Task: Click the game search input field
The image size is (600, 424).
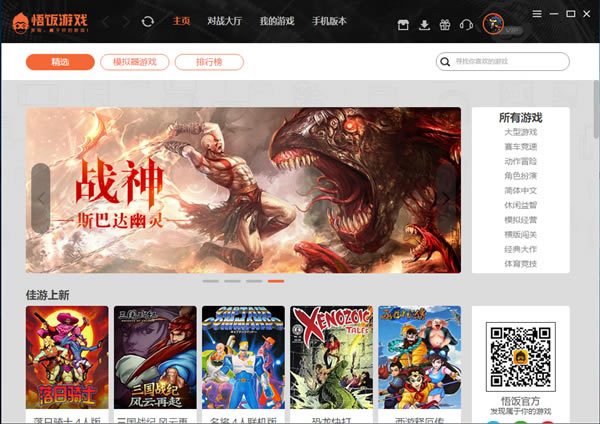Action: click(x=502, y=61)
